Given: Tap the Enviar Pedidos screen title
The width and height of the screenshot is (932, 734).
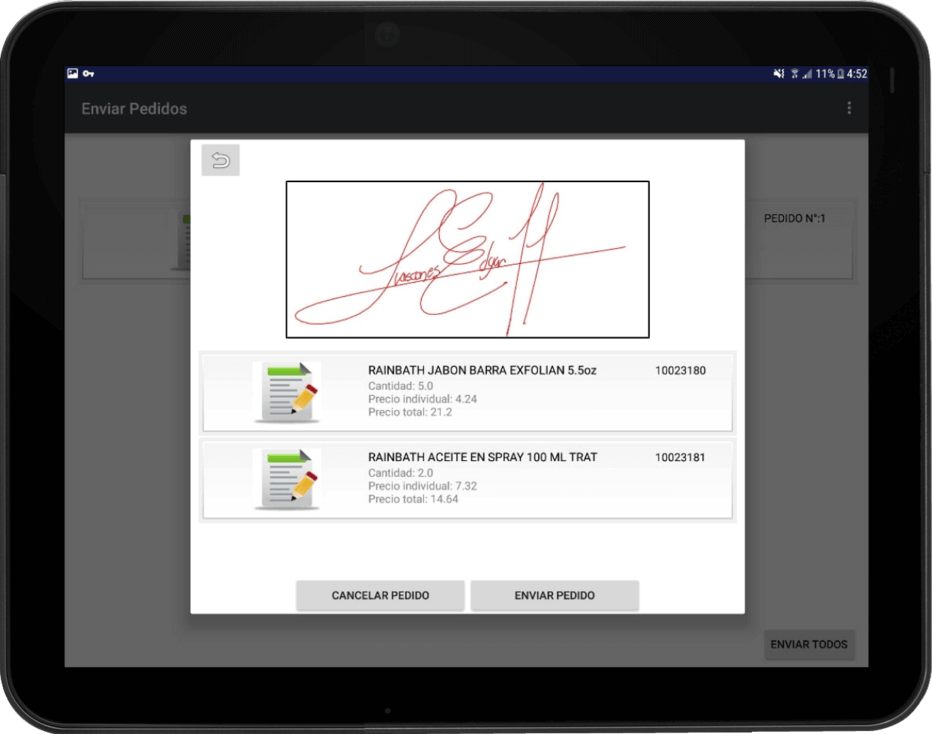Looking at the screenshot, I should pyautogui.click(x=134, y=109).
